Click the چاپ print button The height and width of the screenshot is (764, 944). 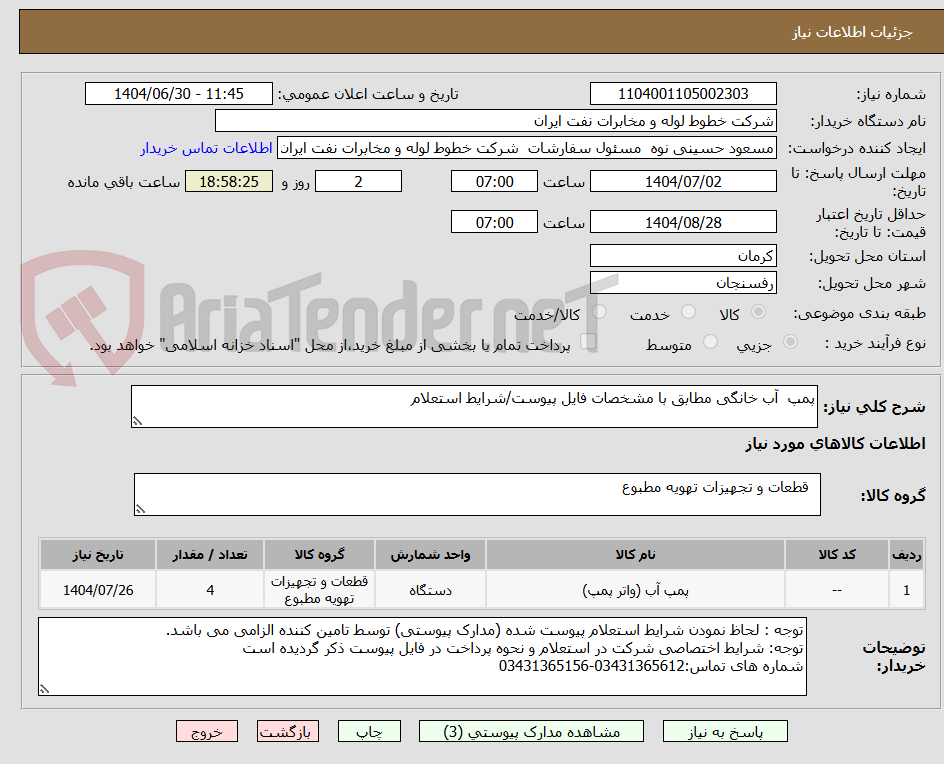pyautogui.click(x=370, y=731)
